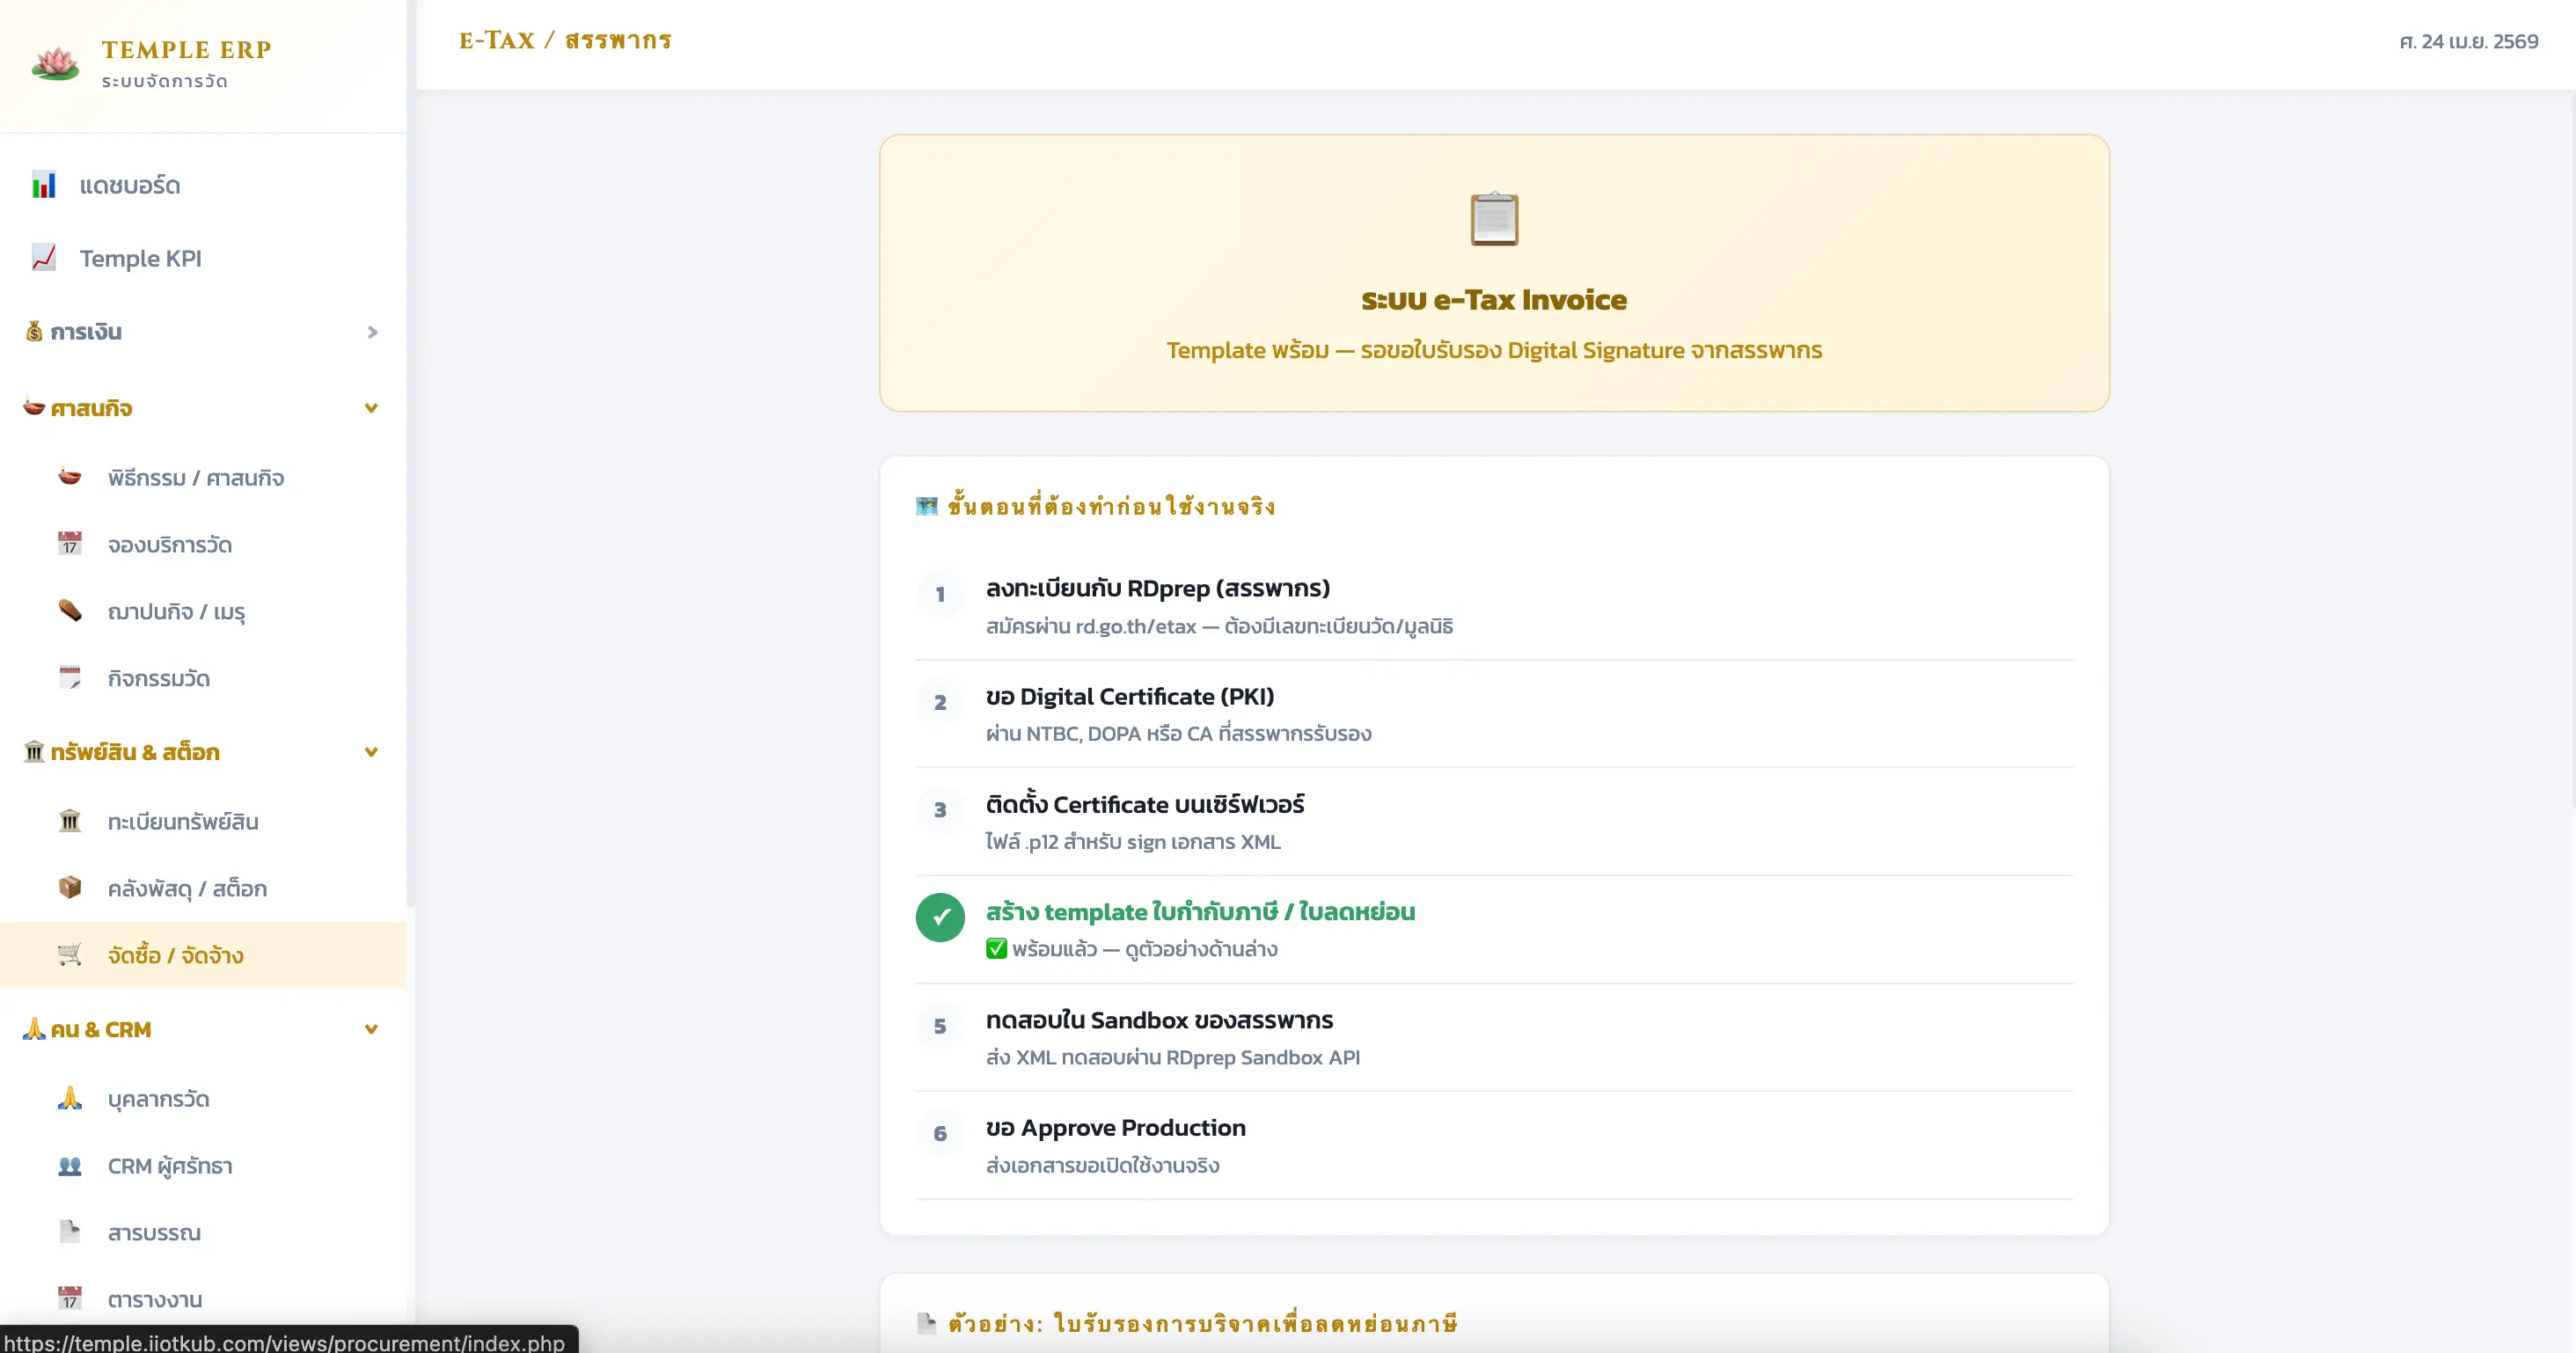
Task: Open สารบรรณ page
Action: pos(203,1233)
